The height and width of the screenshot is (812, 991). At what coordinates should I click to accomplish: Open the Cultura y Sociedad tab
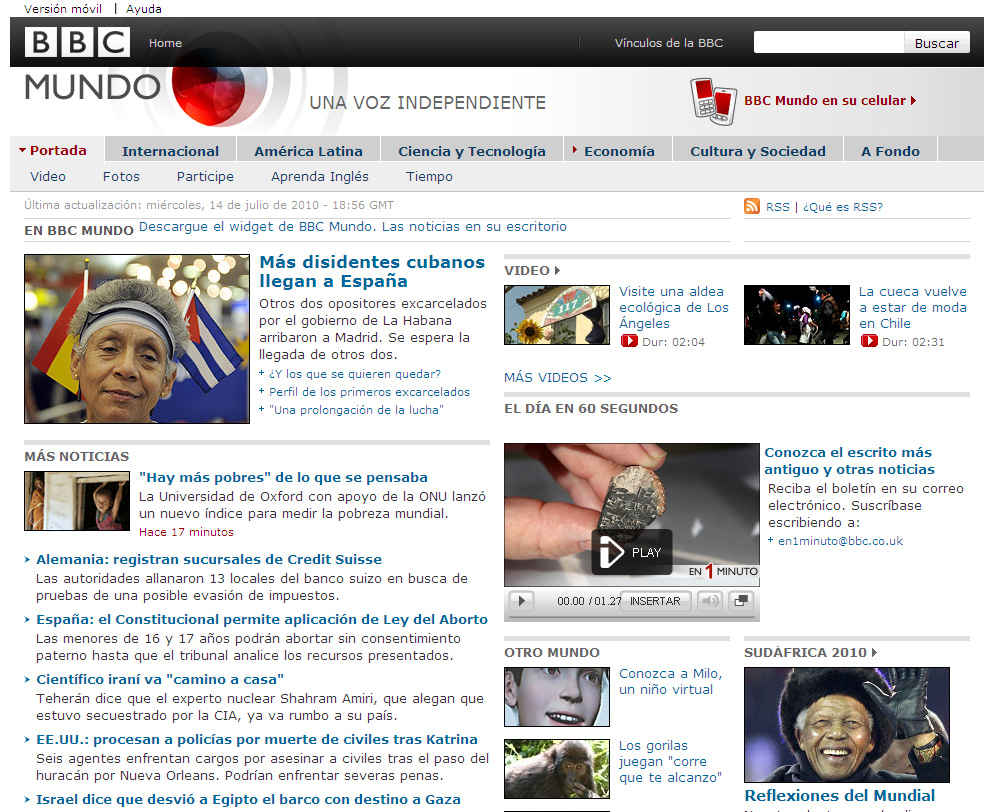[x=758, y=151]
